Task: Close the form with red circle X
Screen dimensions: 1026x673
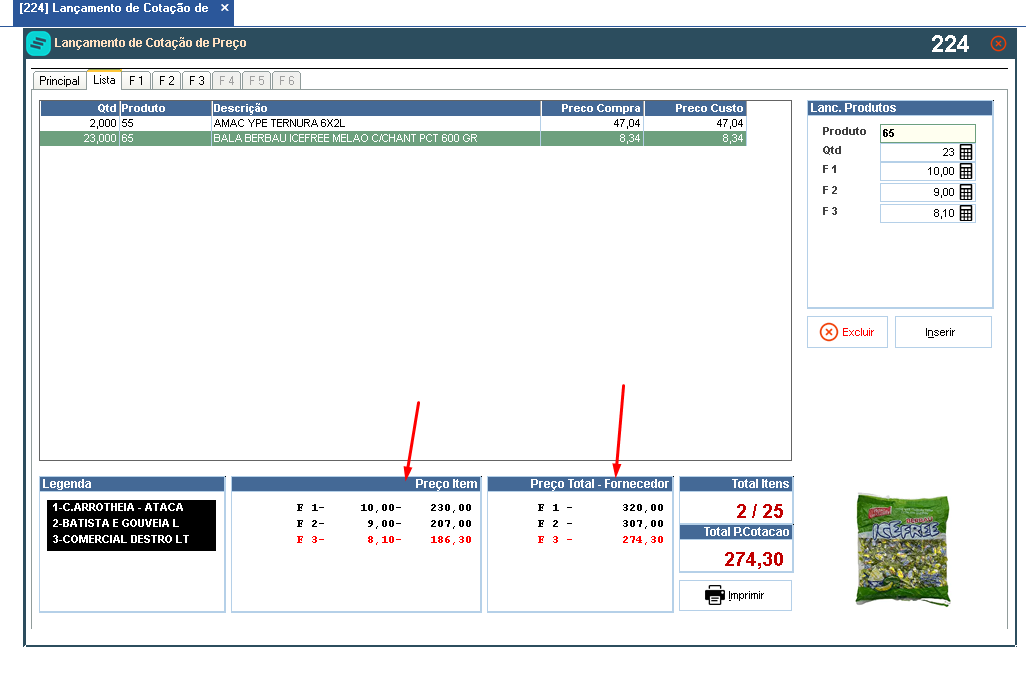Action: pos(999,43)
